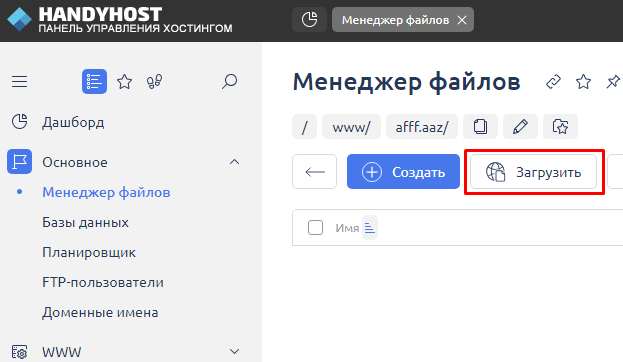The height and width of the screenshot is (362, 623).
Task: Close the Менеджер файлов tab
Action: click(462, 20)
